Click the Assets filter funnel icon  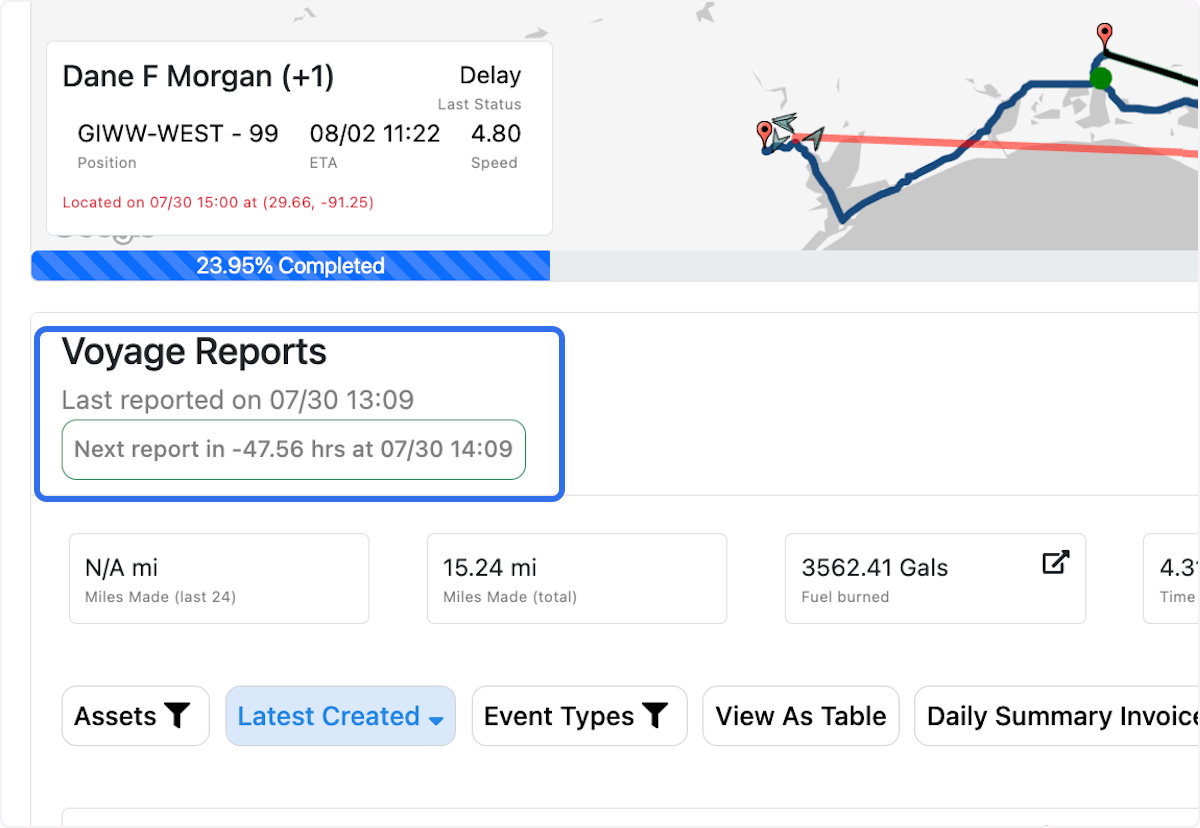(177, 716)
